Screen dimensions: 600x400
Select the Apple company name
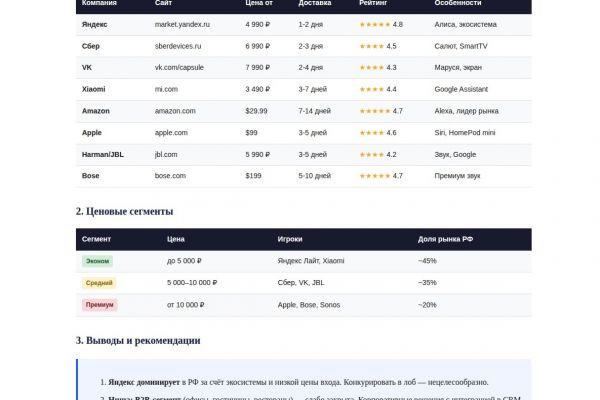92,133
